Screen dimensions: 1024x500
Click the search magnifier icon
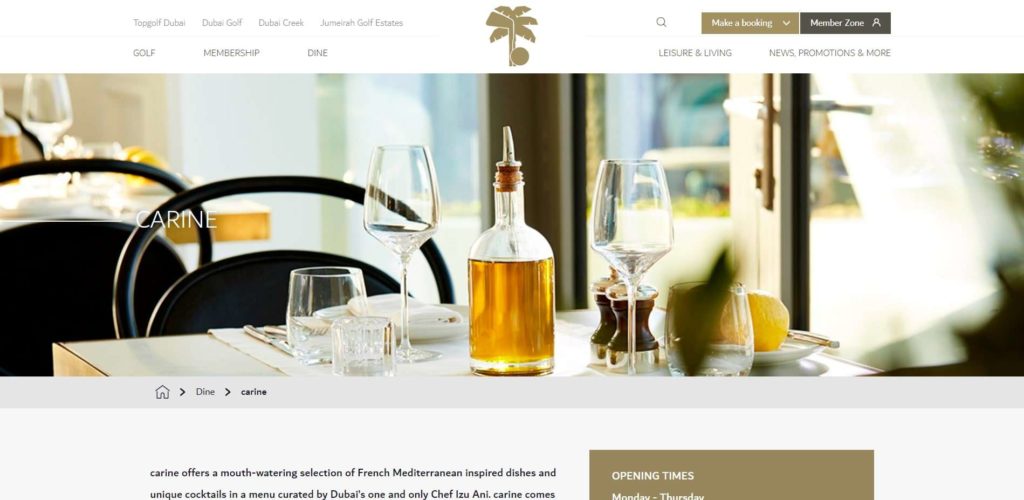click(x=661, y=22)
